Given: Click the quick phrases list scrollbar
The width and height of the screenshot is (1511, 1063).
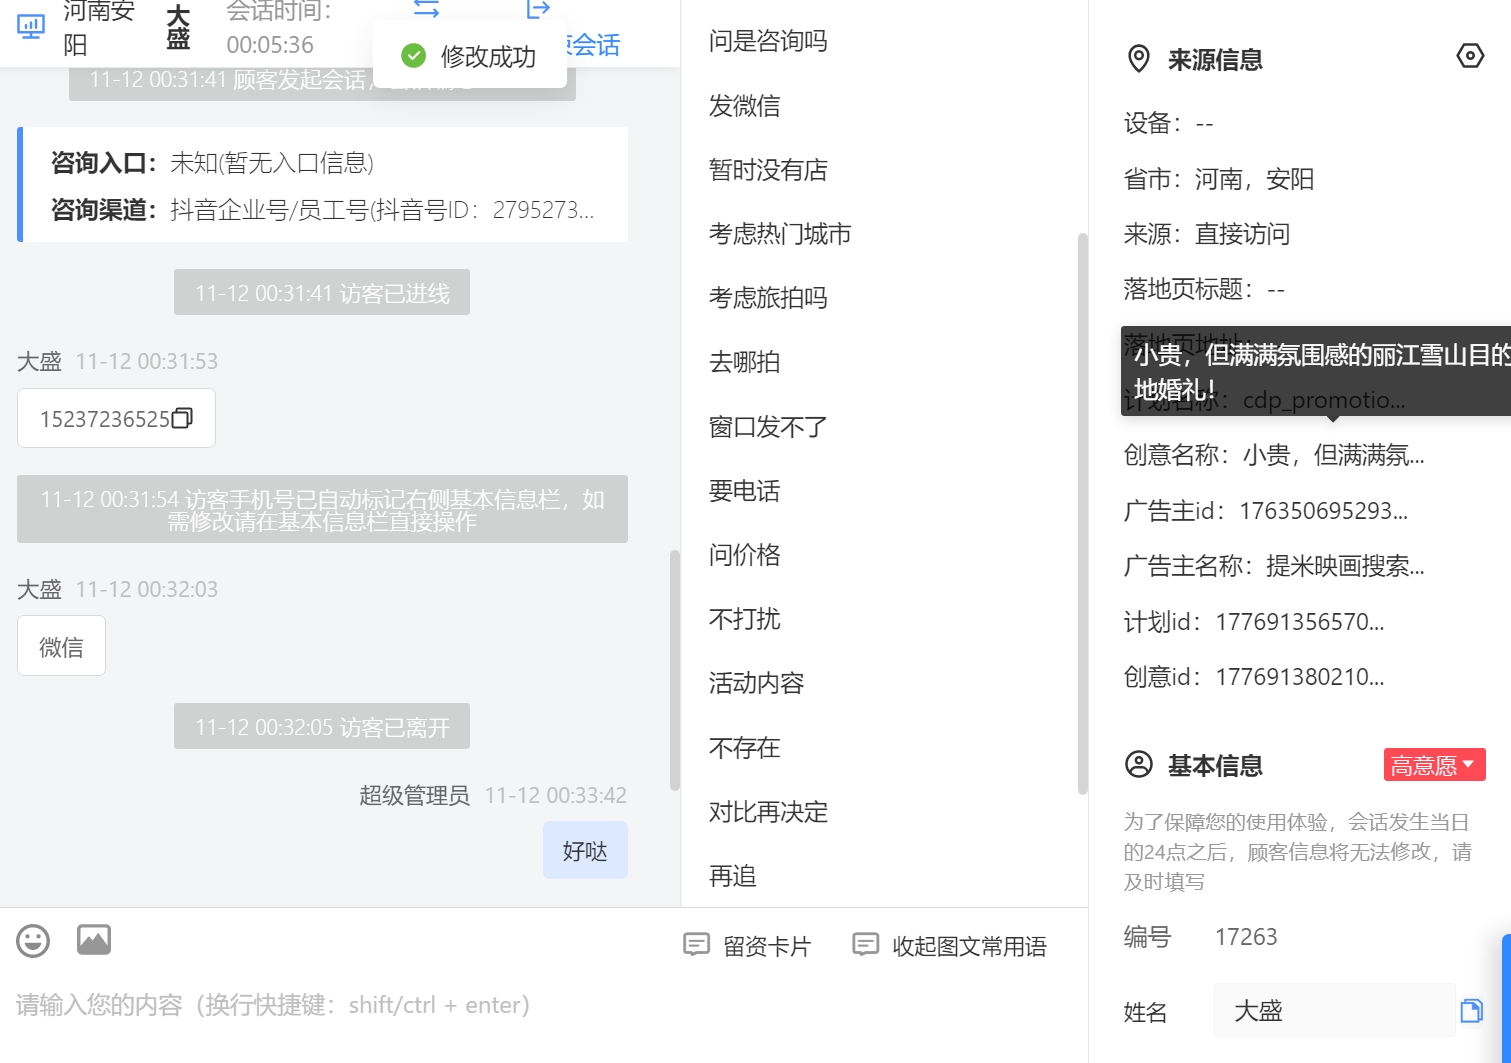Looking at the screenshot, I should 1082,514.
